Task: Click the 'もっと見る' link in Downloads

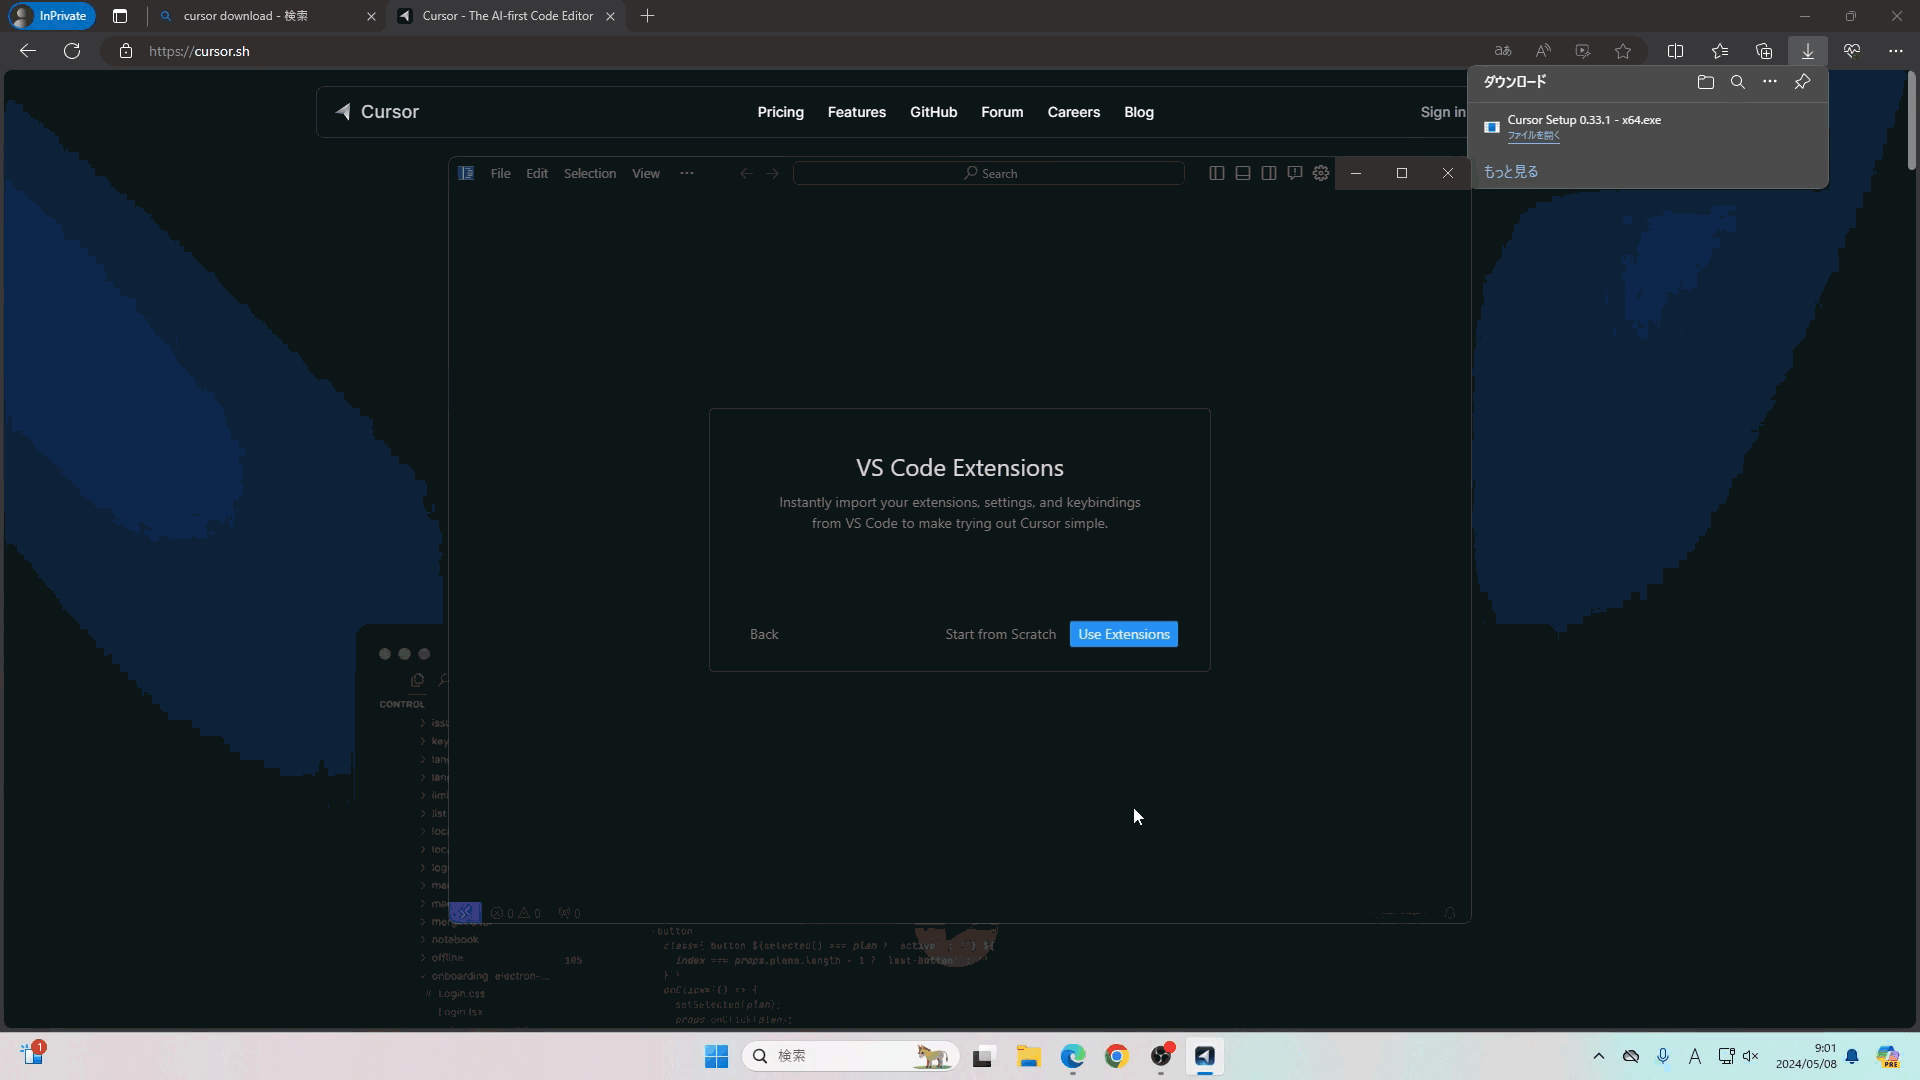Action: 1510,172
